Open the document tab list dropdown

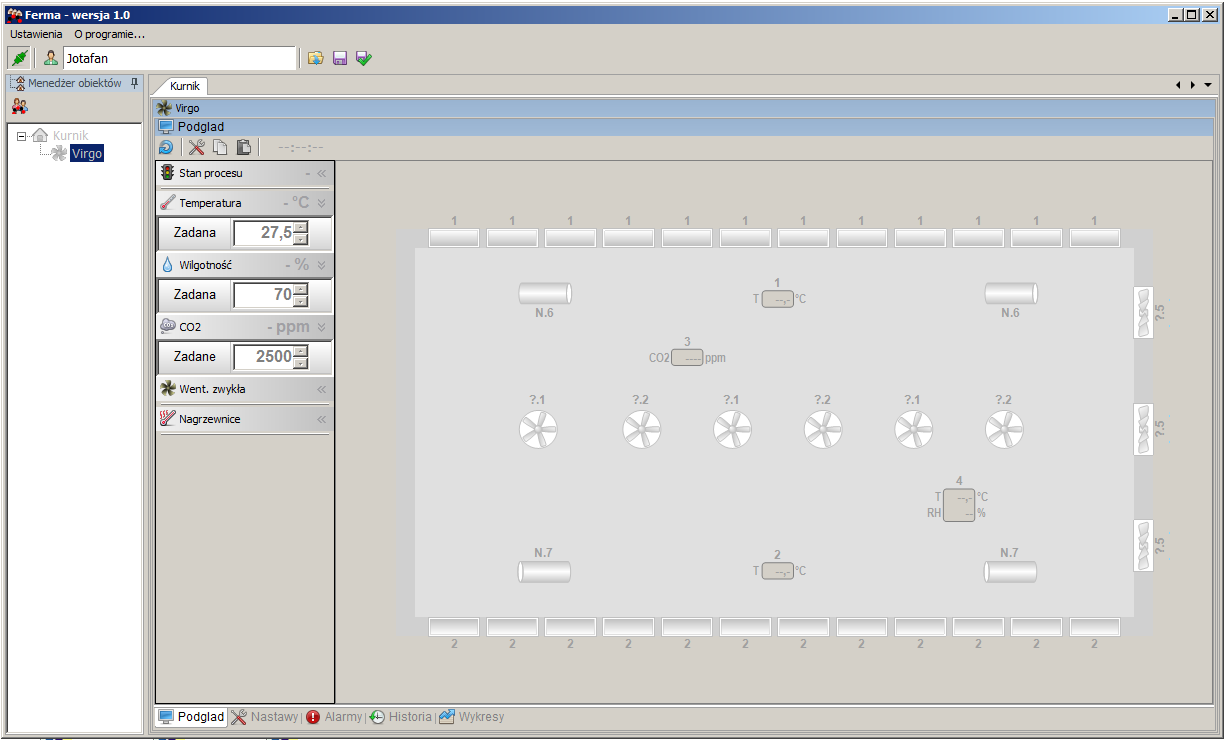pyautogui.click(x=1208, y=85)
